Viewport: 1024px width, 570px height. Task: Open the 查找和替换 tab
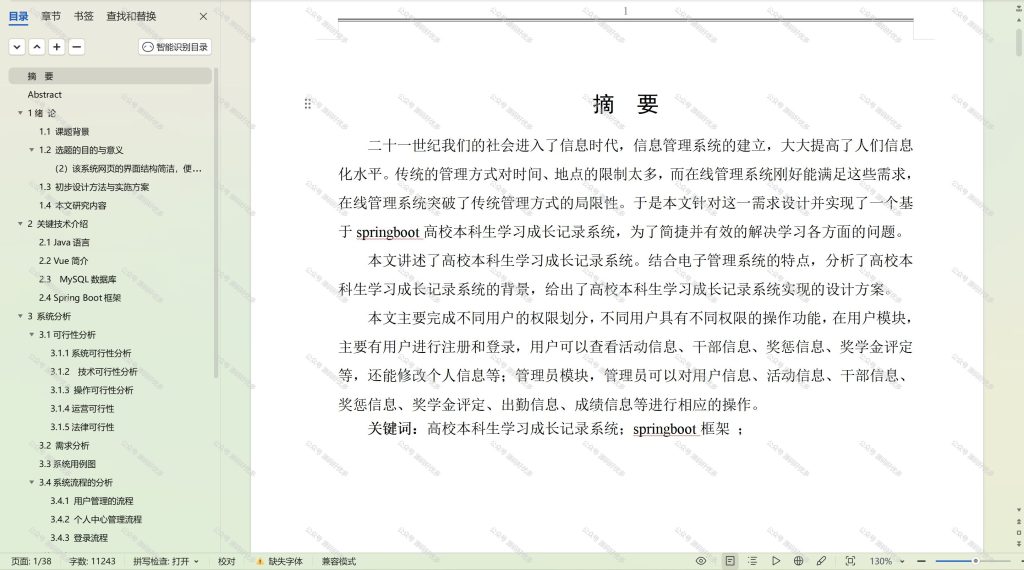click(x=131, y=16)
